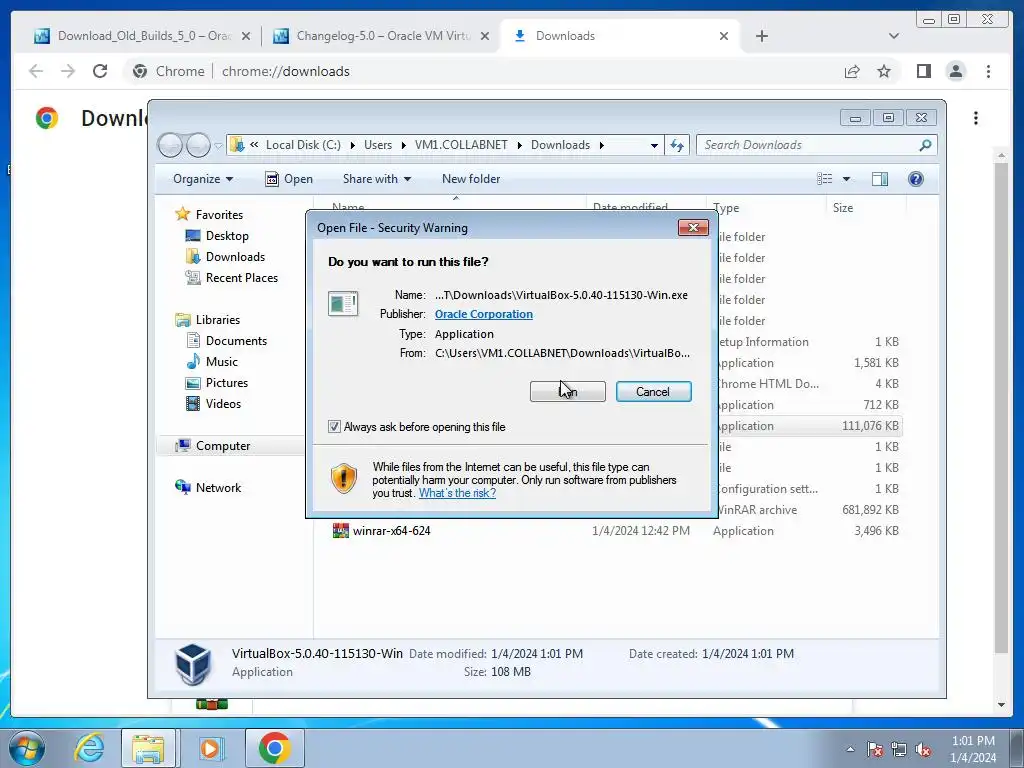Open the Oracle Corporation publisher link
This screenshot has width=1024, height=768.
pyautogui.click(x=483, y=314)
